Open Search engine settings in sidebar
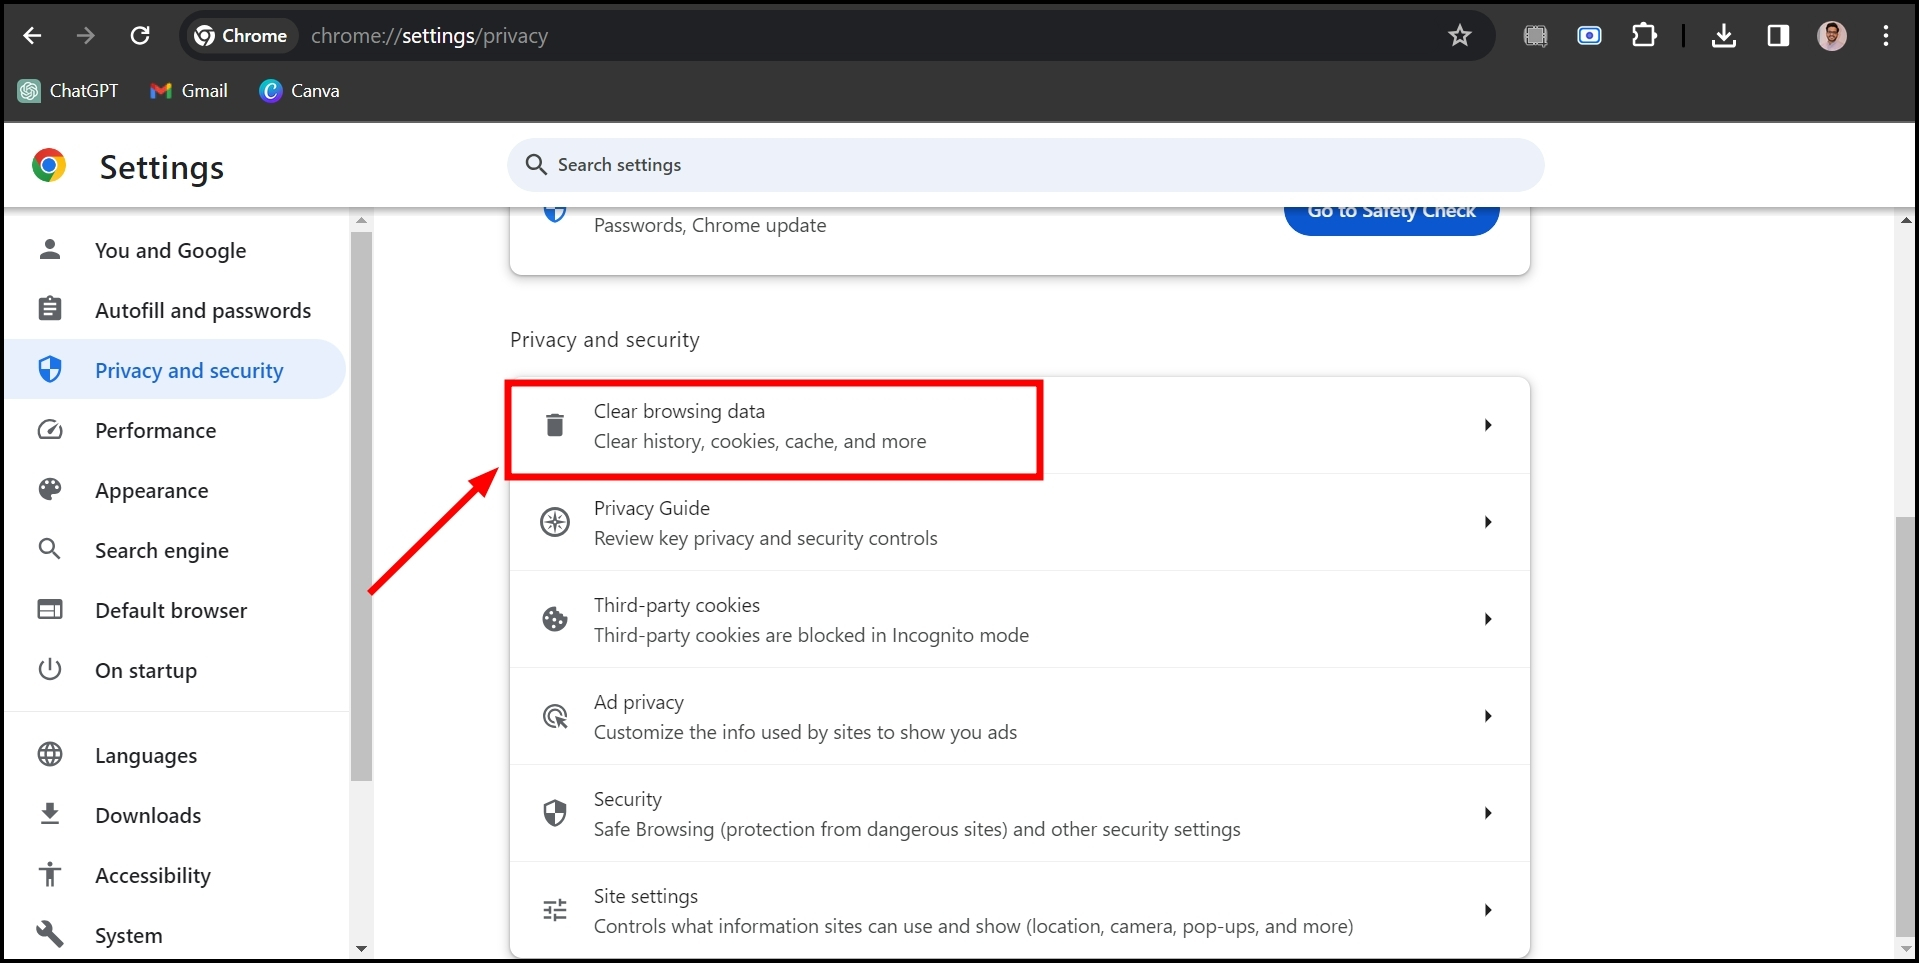This screenshot has width=1920, height=963. (161, 551)
